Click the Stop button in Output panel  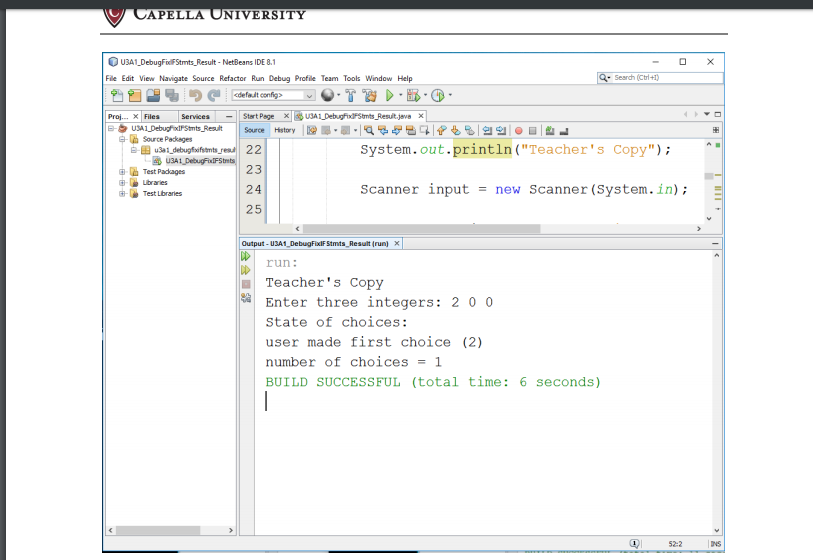(x=246, y=284)
